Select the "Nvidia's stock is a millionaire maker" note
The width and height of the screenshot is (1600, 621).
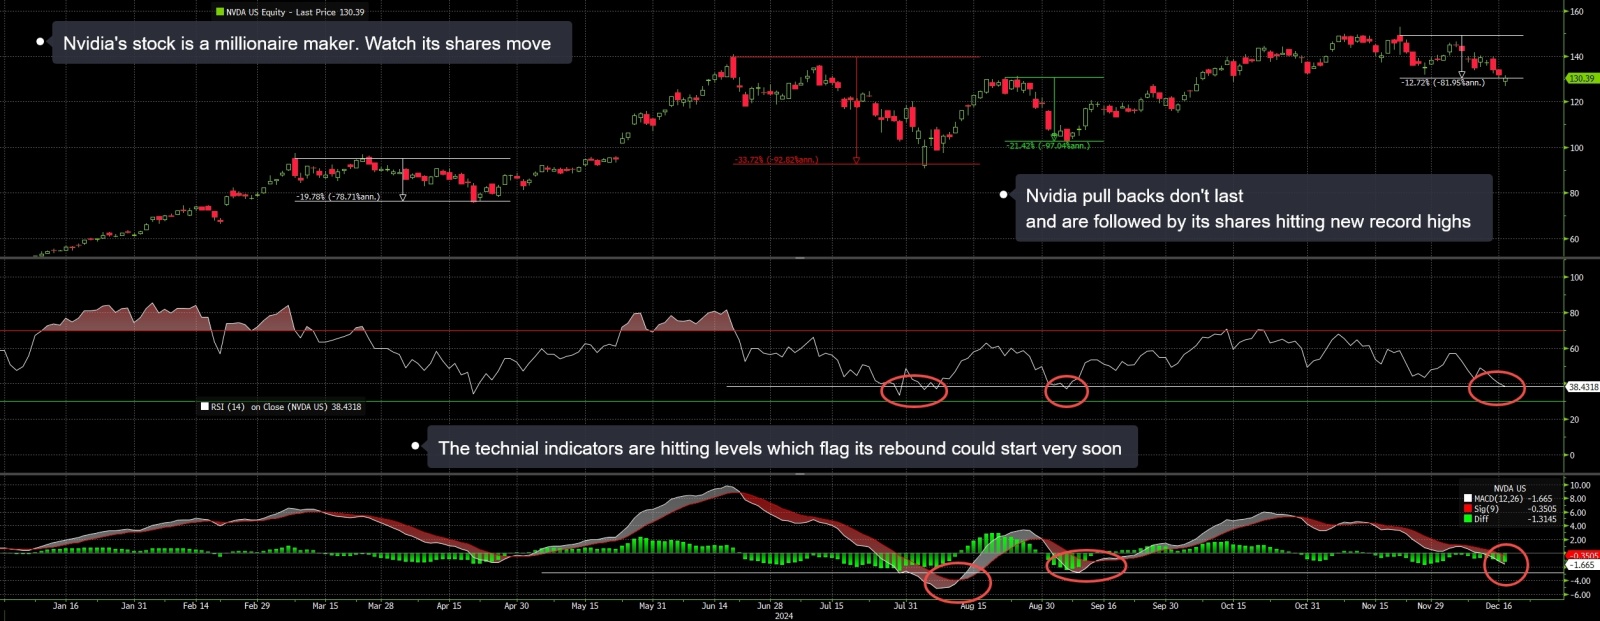[x=311, y=43]
